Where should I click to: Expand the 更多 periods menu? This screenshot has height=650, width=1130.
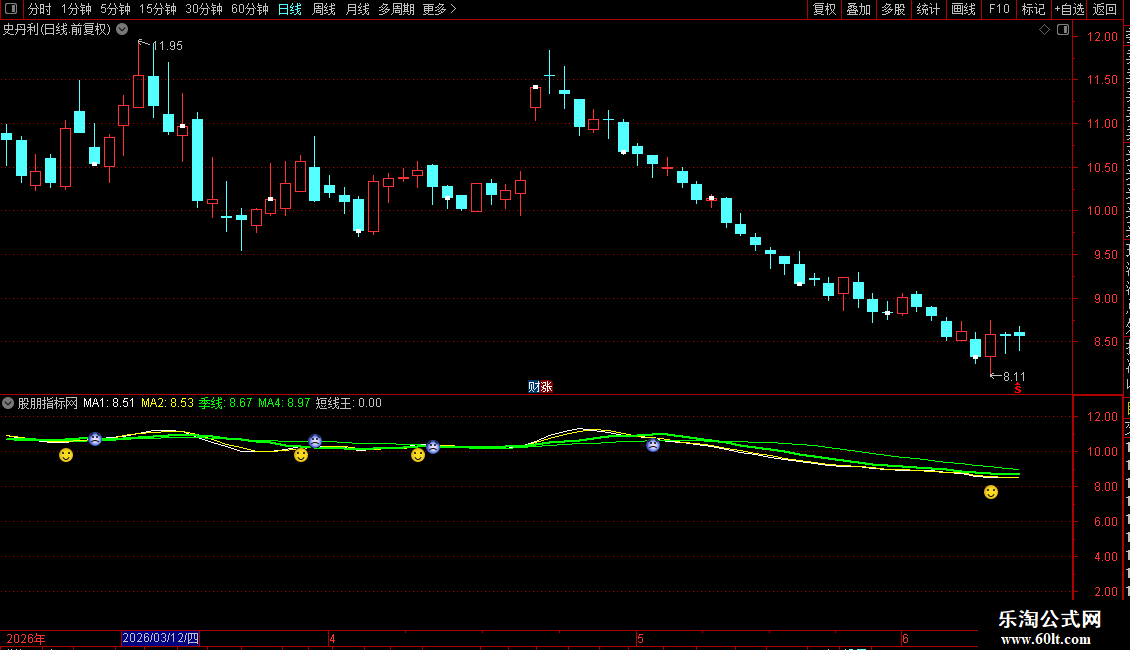click(x=439, y=9)
